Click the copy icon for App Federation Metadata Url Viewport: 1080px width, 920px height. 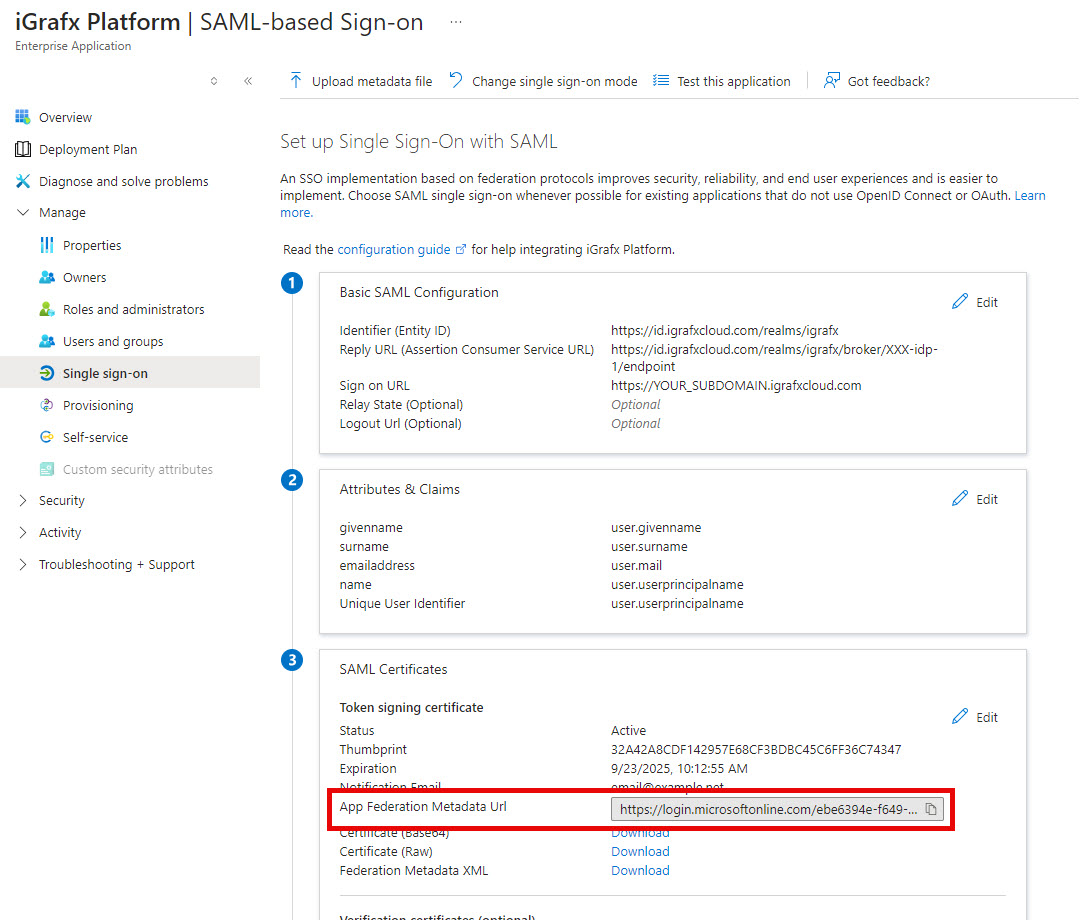click(x=930, y=810)
